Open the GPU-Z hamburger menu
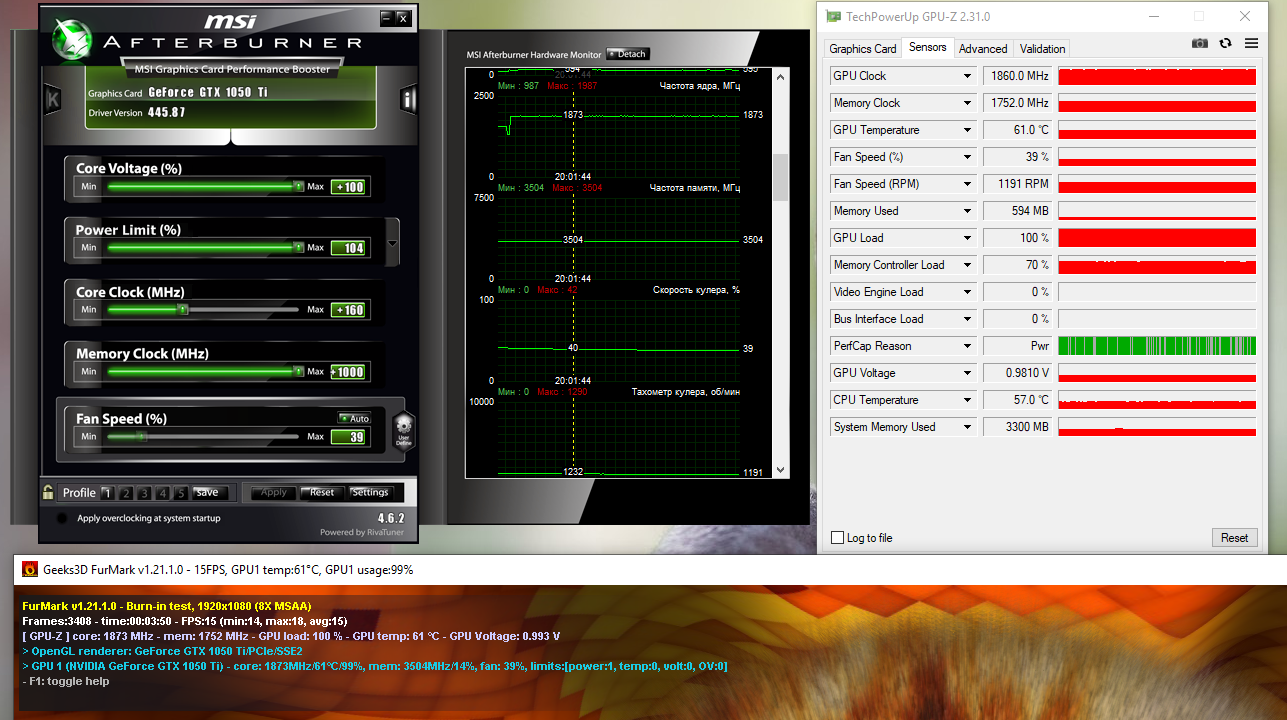This screenshot has width=1287, height=720. [1251, 43]
